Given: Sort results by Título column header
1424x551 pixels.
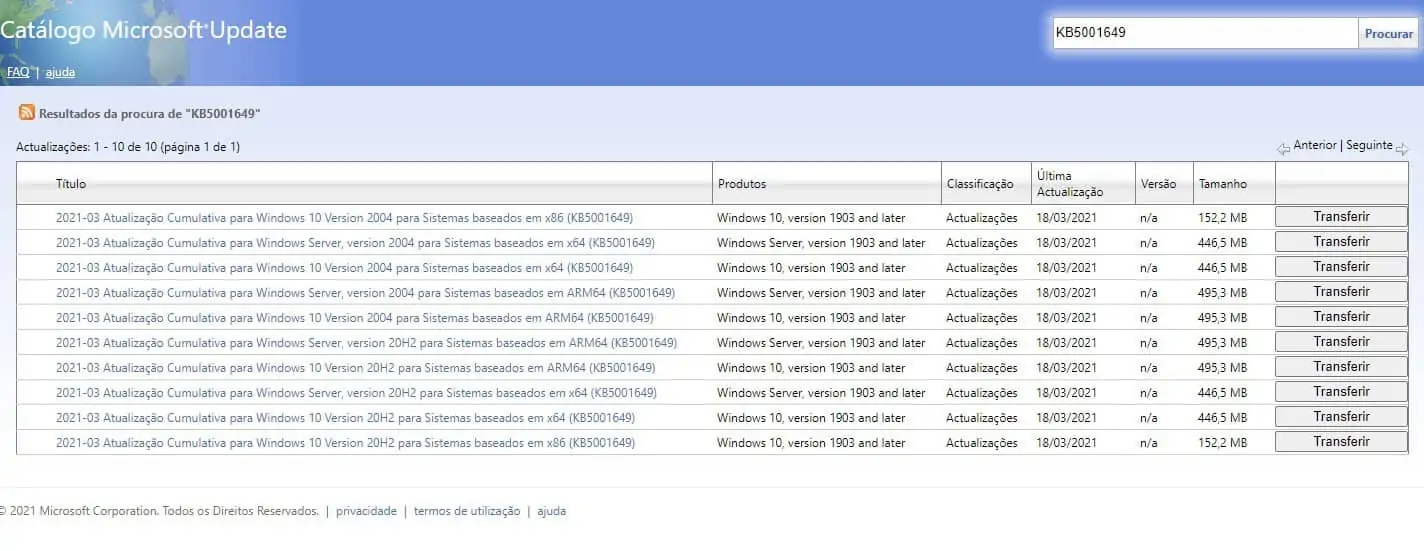Looking at the screenshot, I should click(71, 184).
